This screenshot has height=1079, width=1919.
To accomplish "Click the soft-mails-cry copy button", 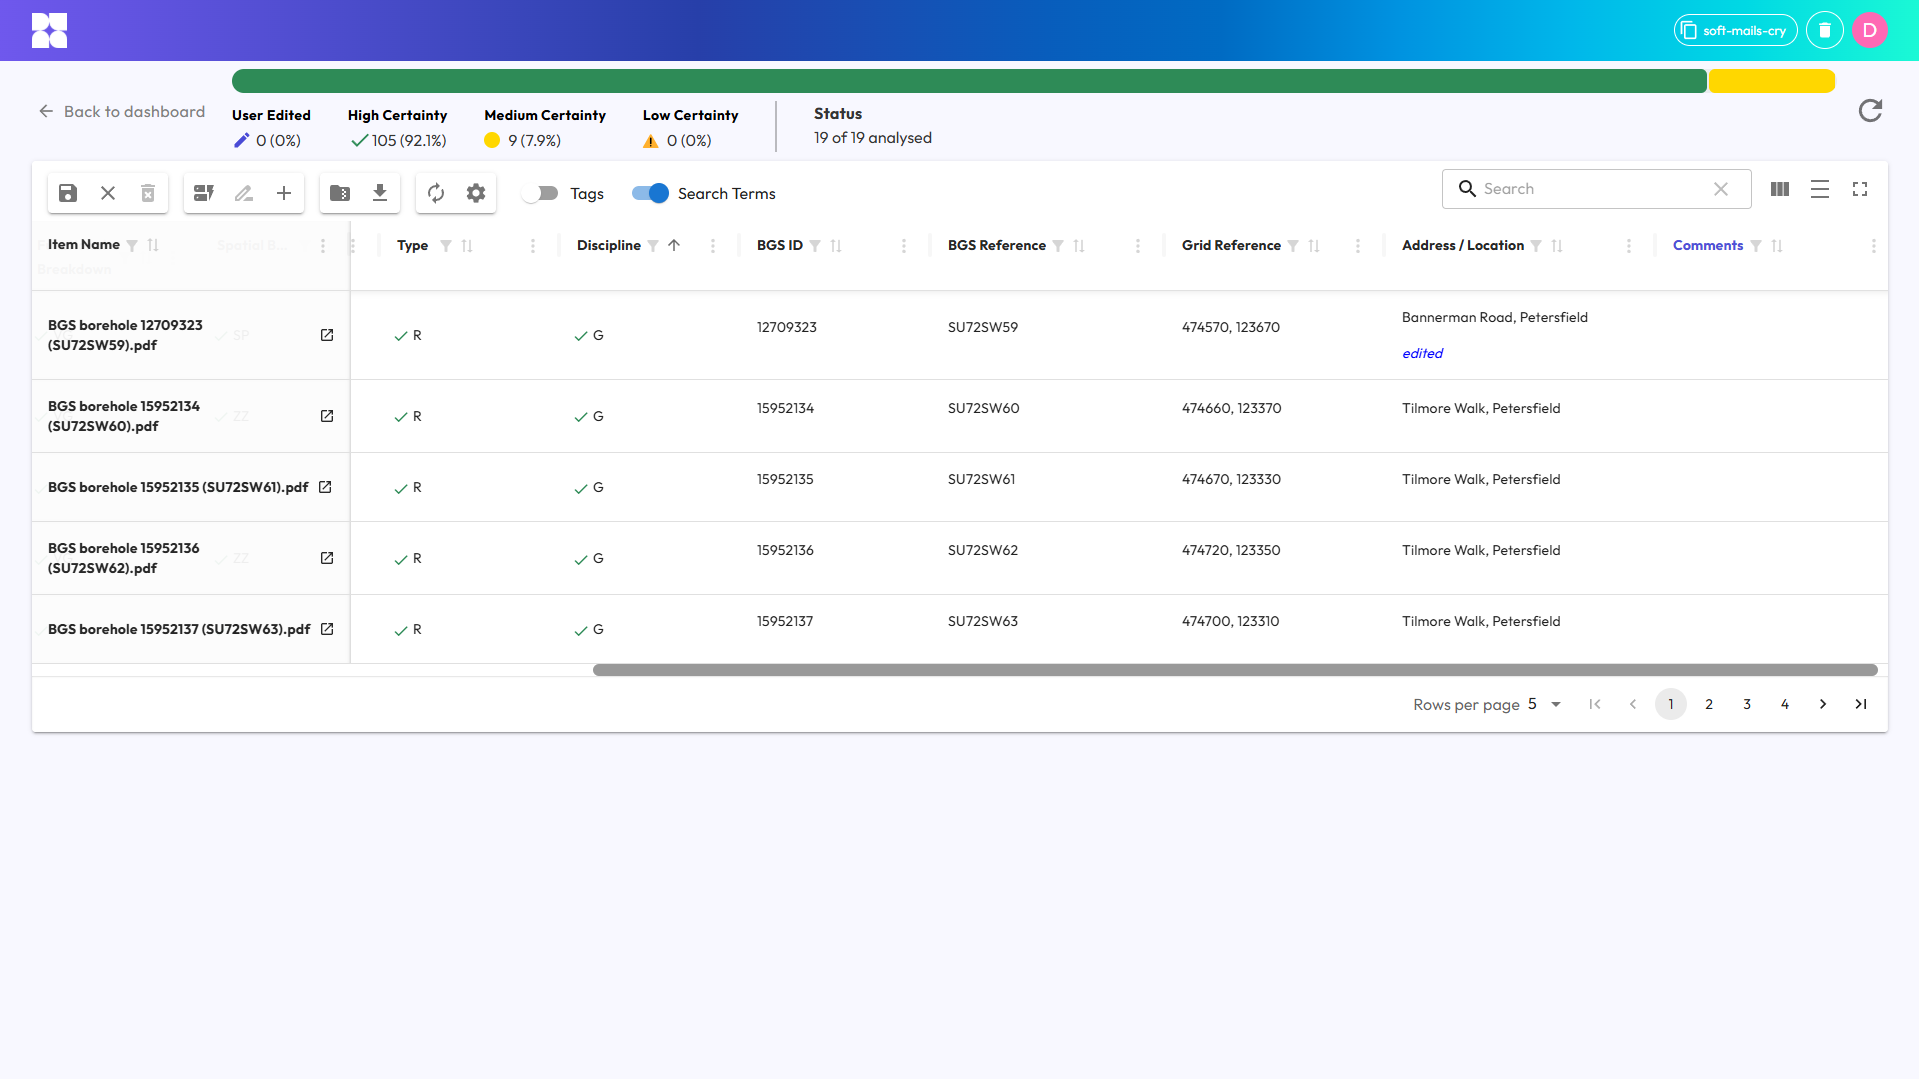I will tap(1735, 31).
